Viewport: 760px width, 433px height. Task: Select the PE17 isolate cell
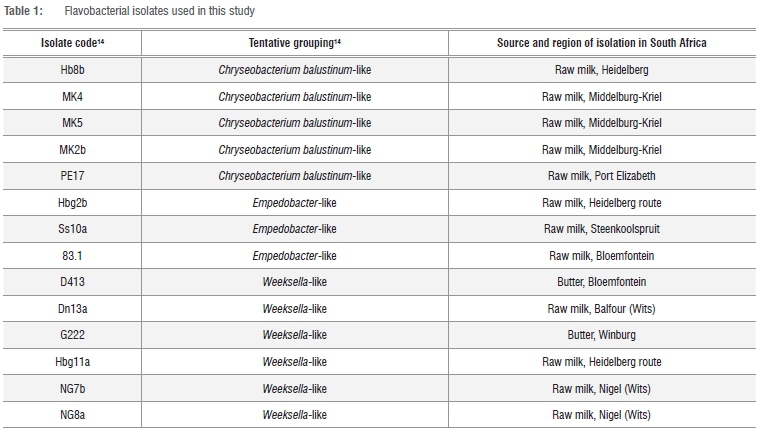(x=72, y=176)
